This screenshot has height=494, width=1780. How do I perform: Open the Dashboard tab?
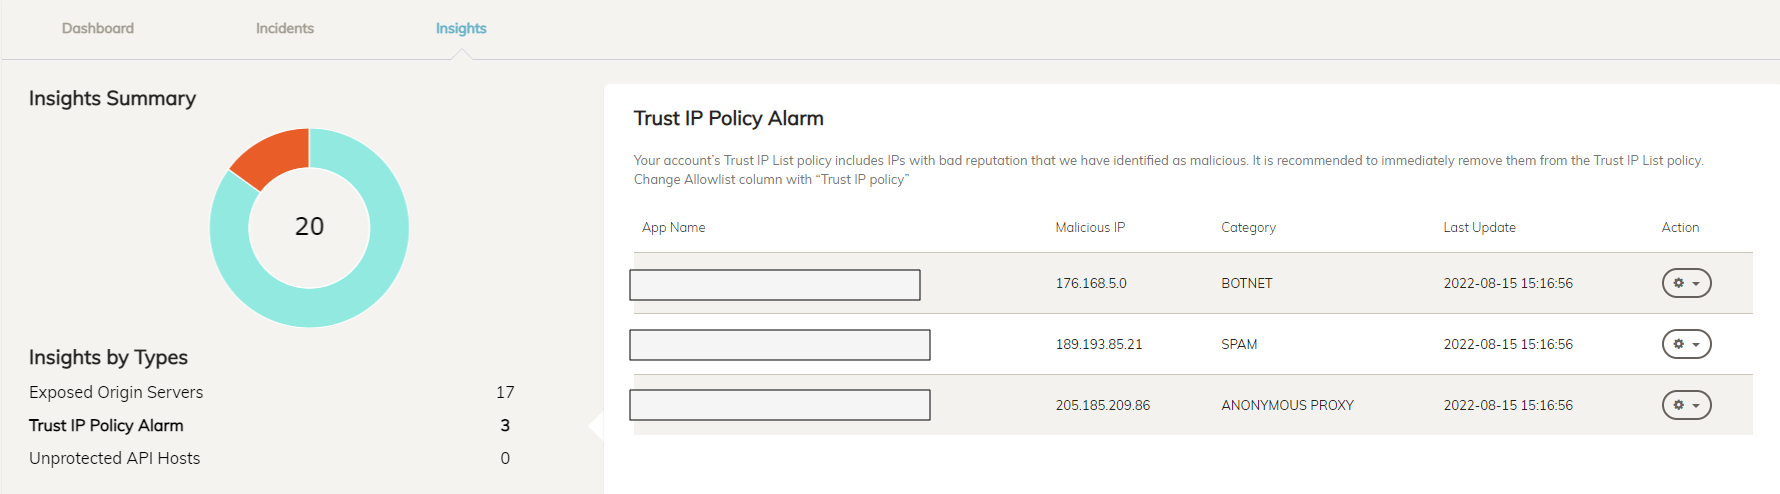(x=98, y=28)
